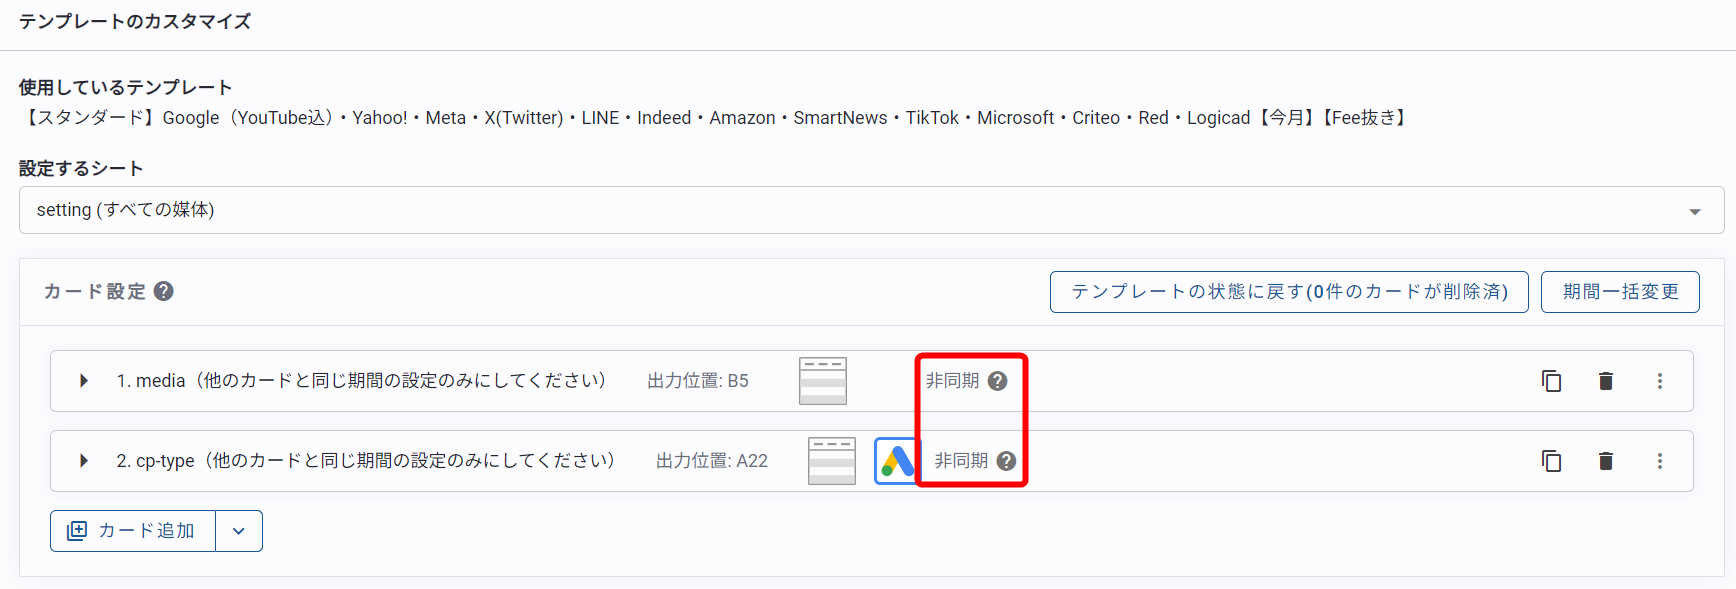This screenshot has width=1736, height=589.
Task: Expand the 2. cp-type card
Action: 84,461
